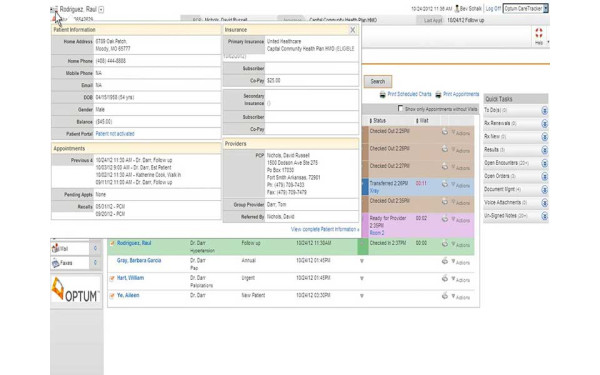
Task: Click the Faxes count value
Action: [95, 263]
